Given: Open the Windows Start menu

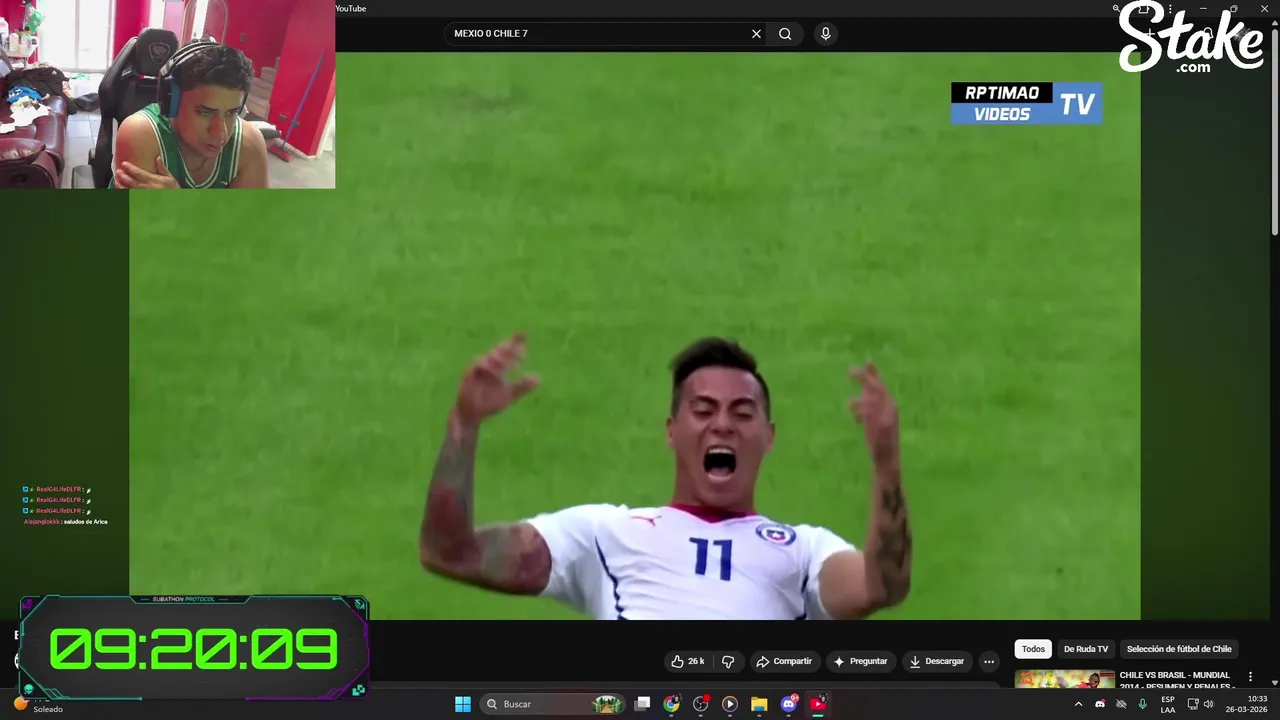Looking at the screenshot, I should tap(463, 704).
